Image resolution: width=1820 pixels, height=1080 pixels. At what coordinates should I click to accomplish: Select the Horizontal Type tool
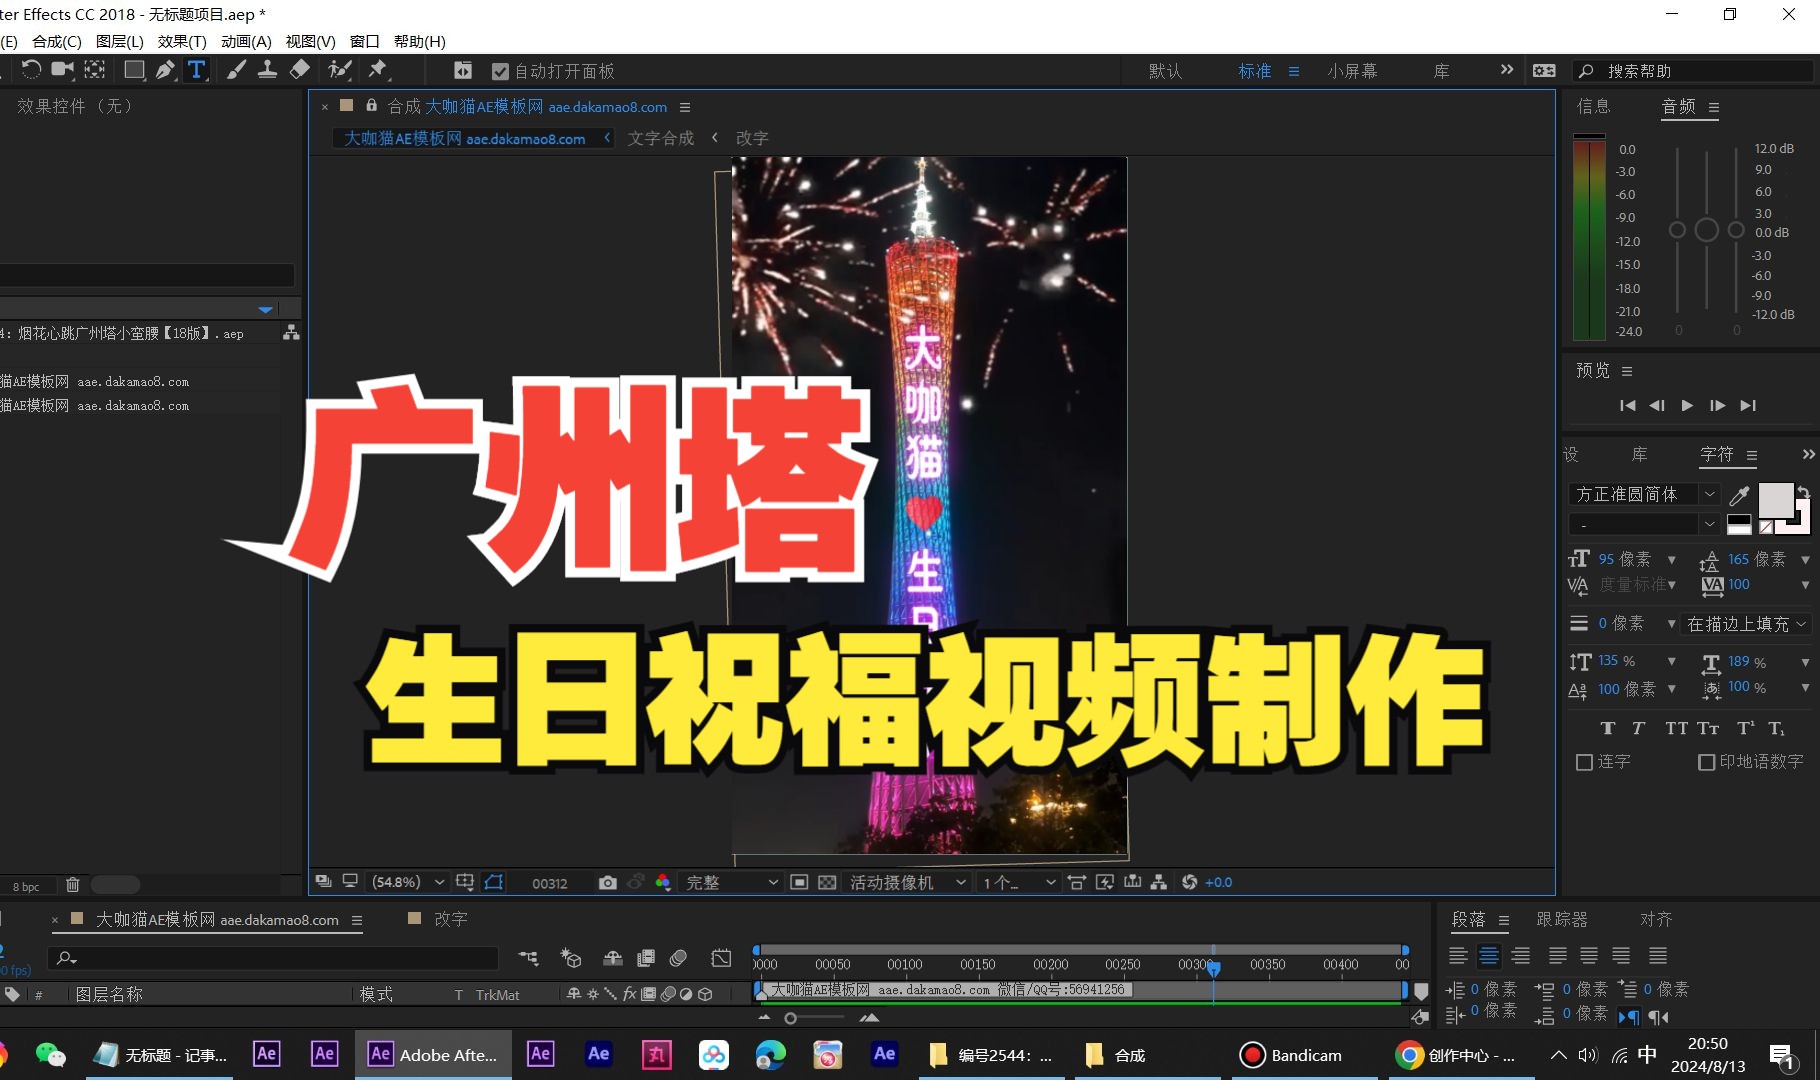coord(196,69)
